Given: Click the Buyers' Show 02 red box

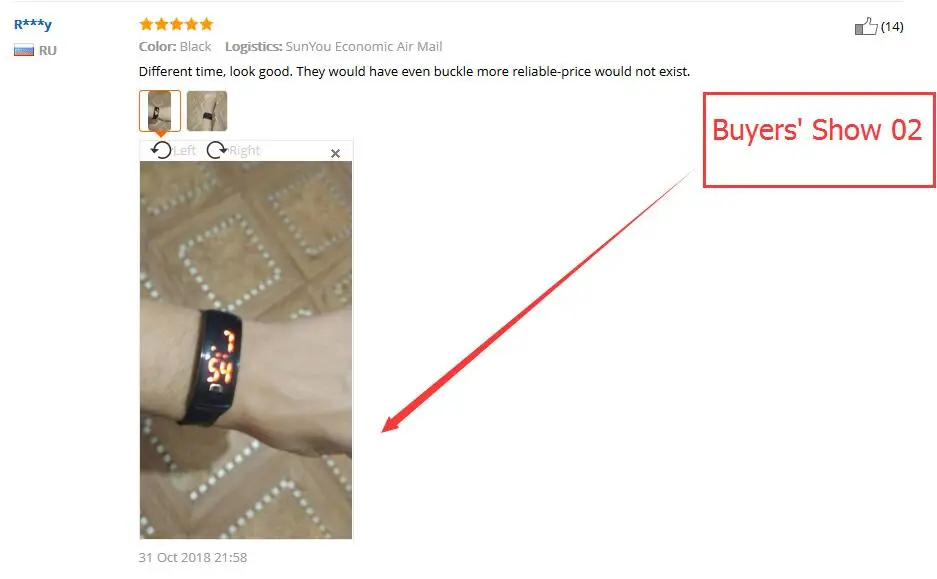Looking at the screenshot, I should pyautogui.click(x=819, y=140).
